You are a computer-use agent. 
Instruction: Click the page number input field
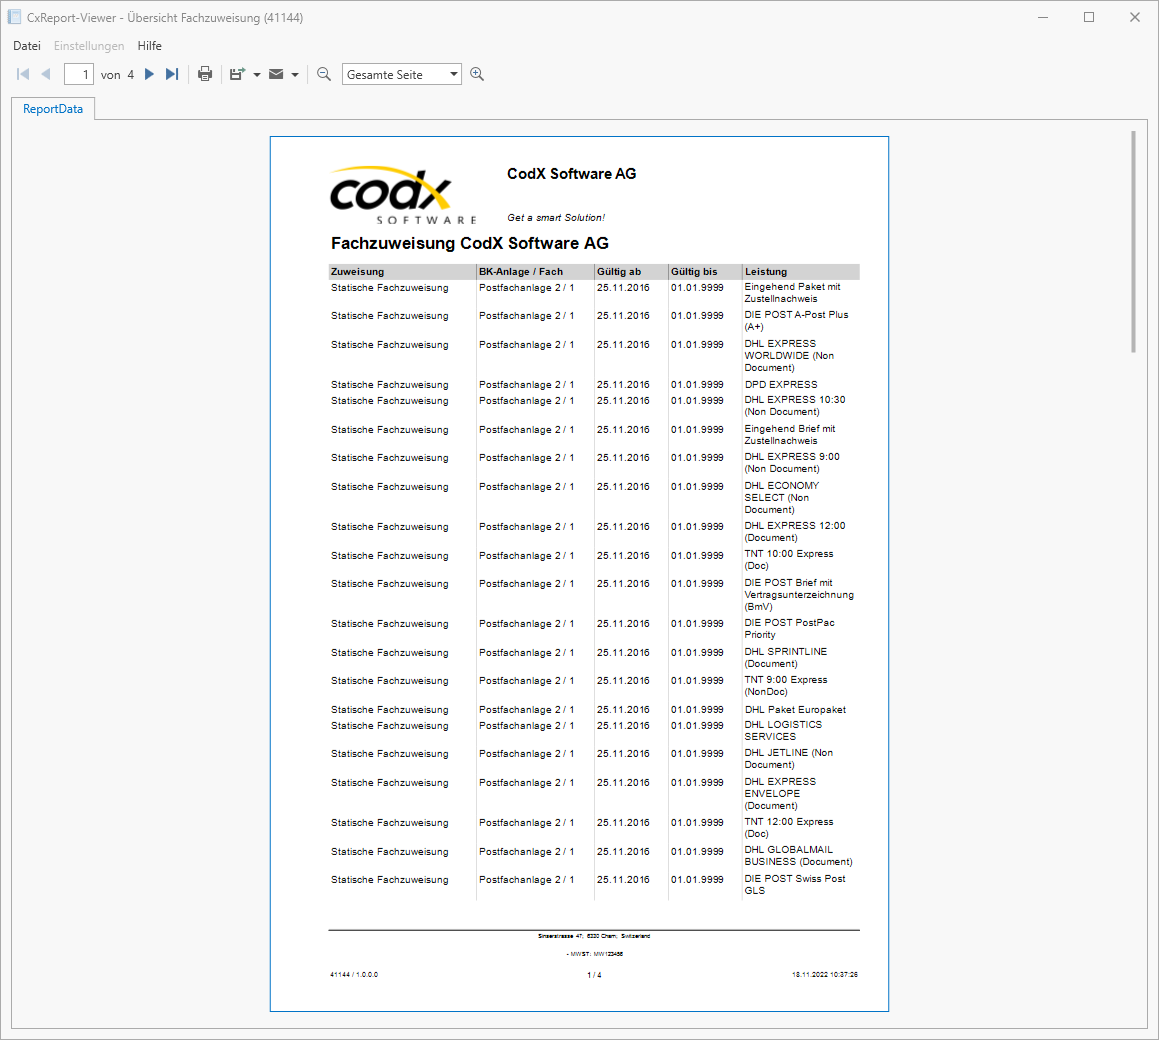78,74
